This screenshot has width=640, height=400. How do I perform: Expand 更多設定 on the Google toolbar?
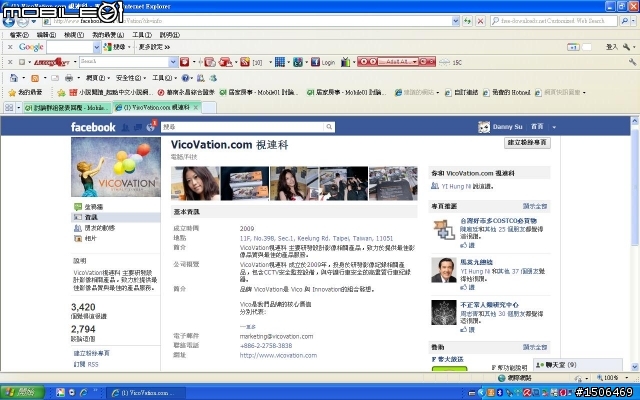154,47
